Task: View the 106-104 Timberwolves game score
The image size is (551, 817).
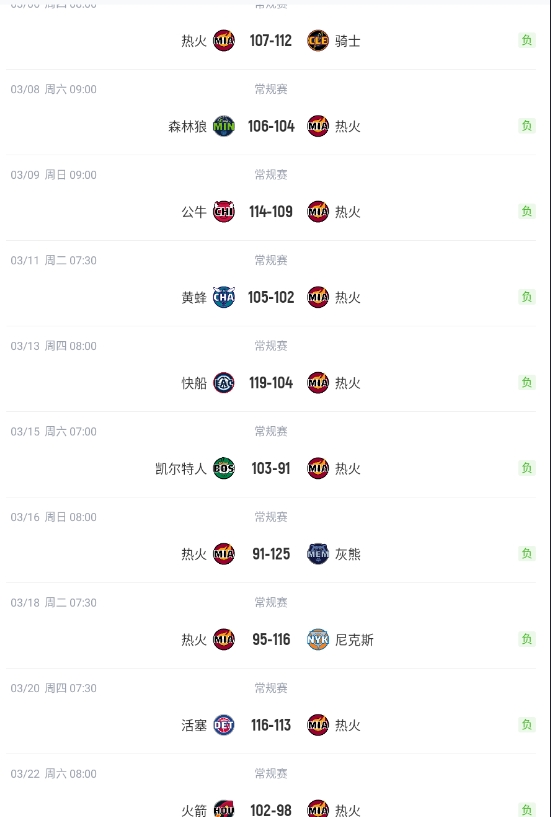Action: 271,126
